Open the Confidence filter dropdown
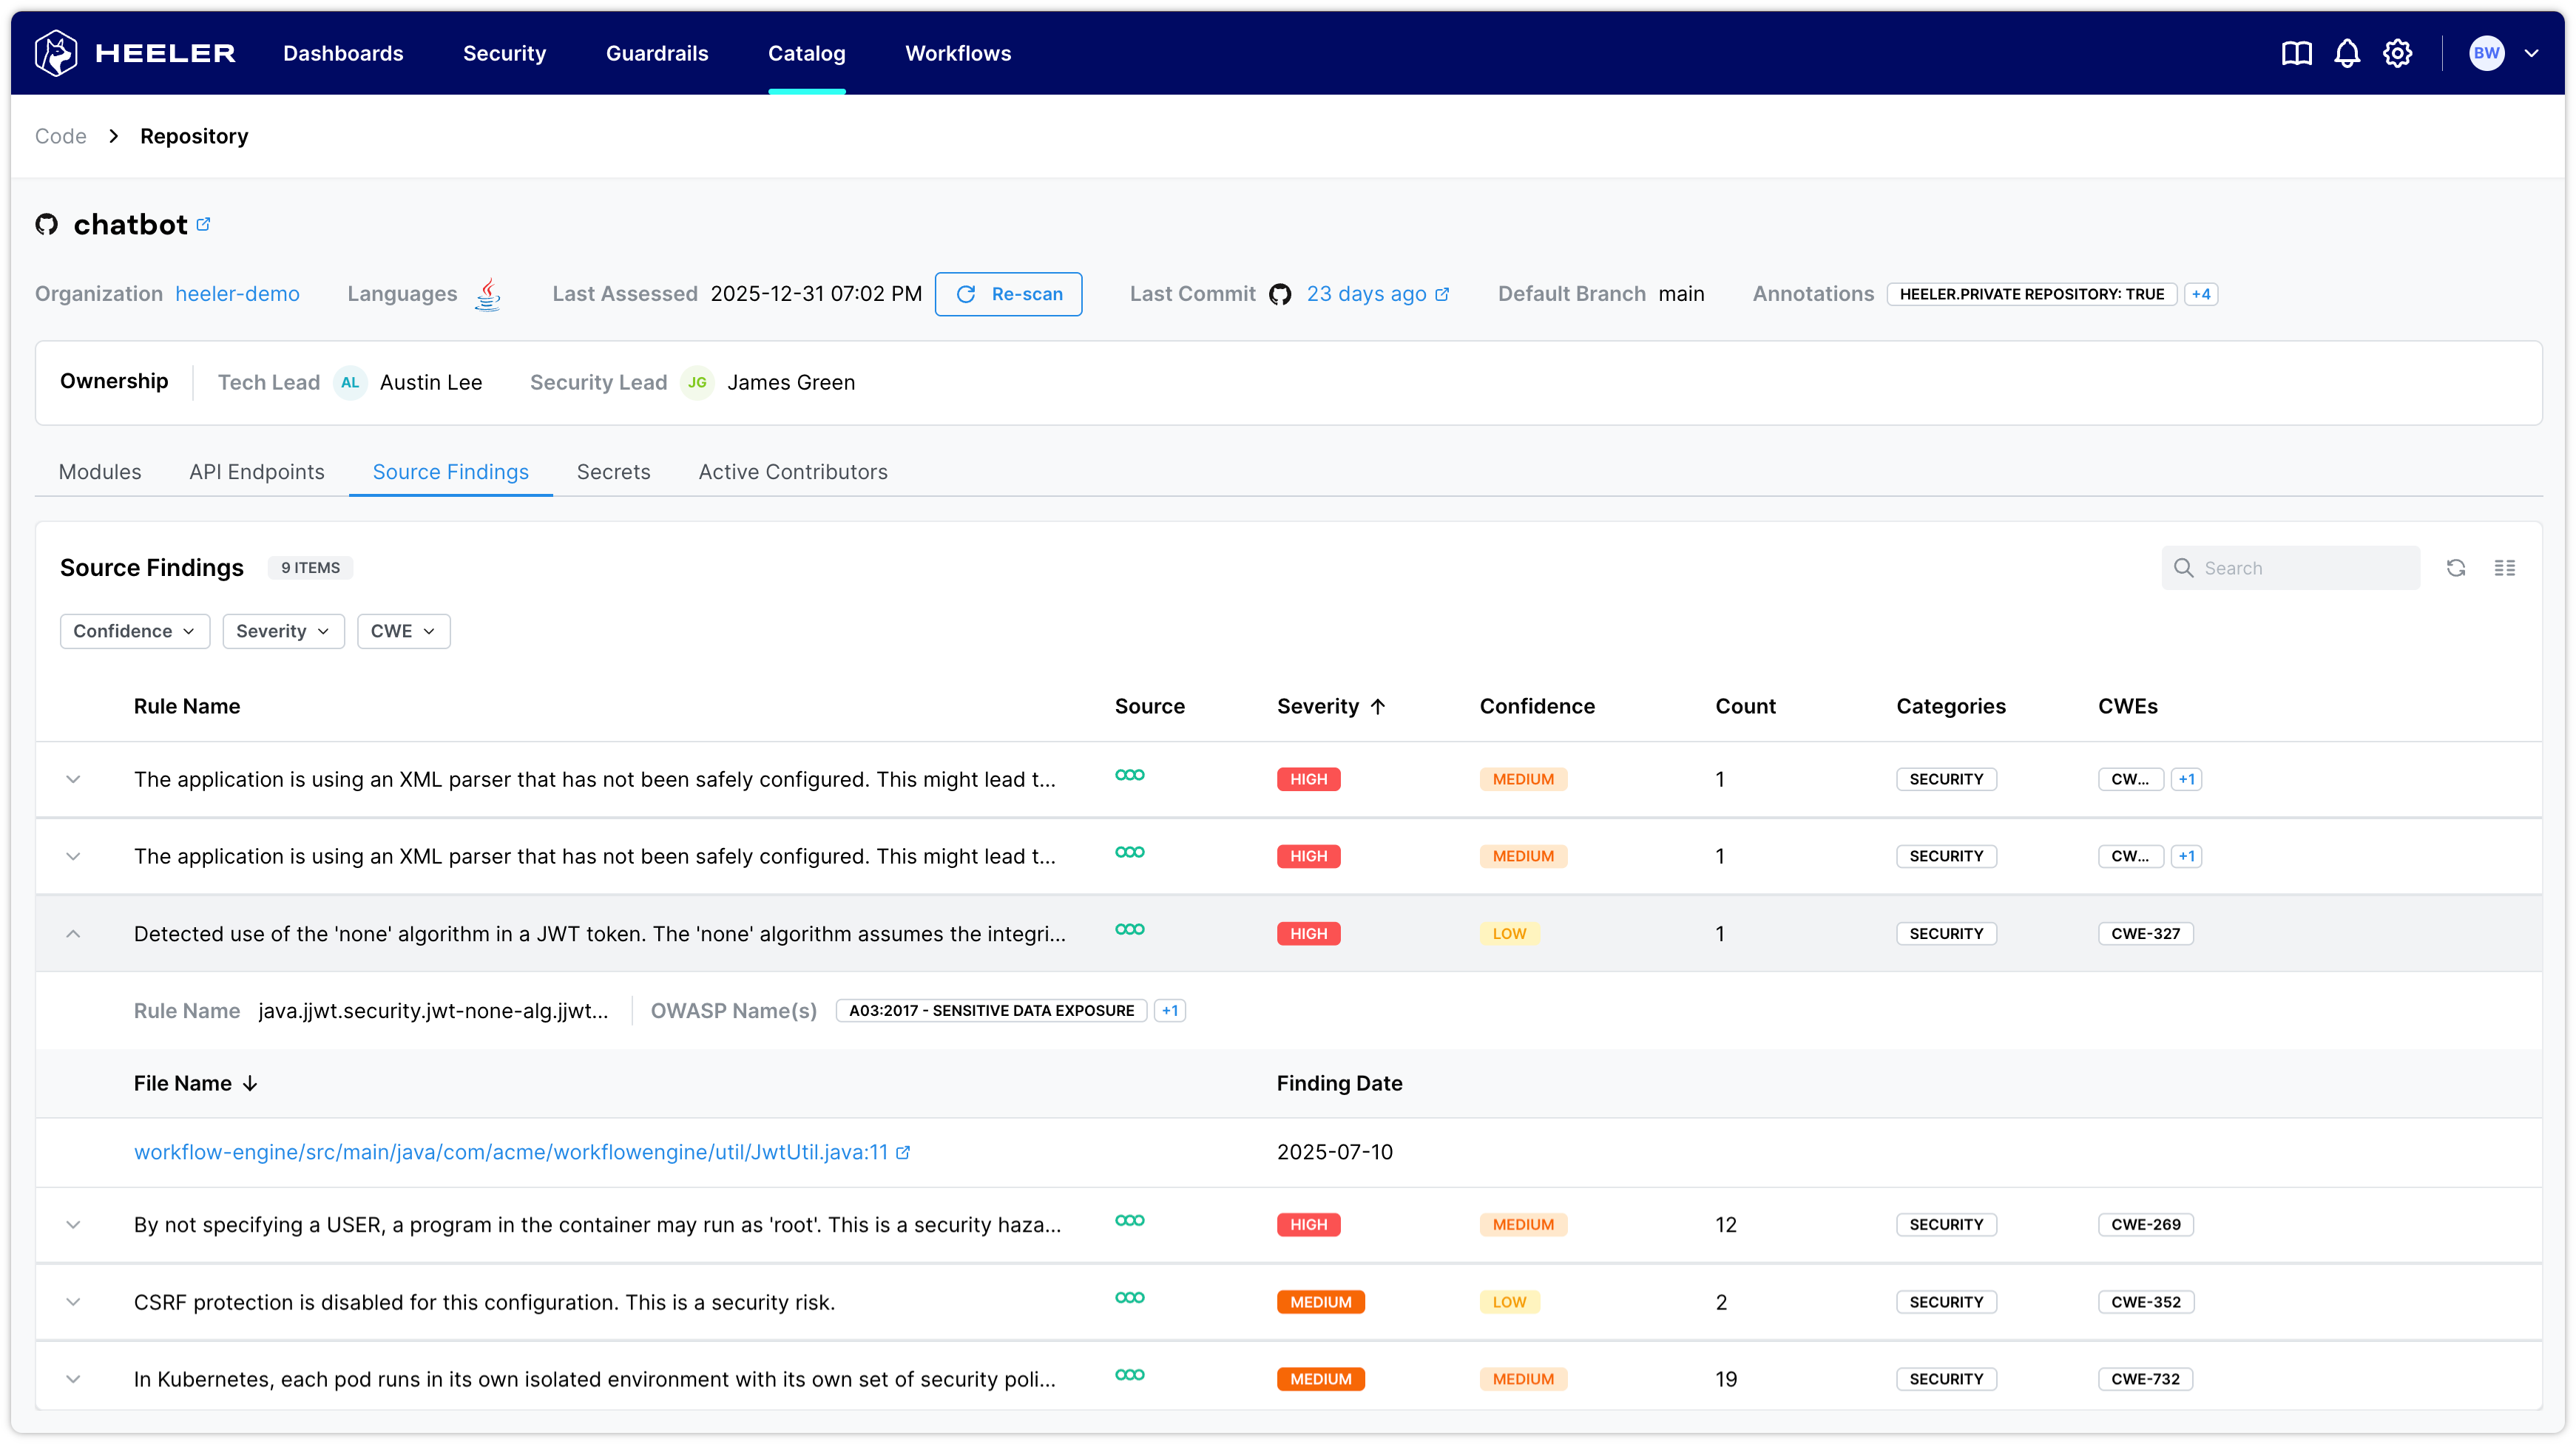Viewport: 2576px width, 1444px height. point(134,631)
